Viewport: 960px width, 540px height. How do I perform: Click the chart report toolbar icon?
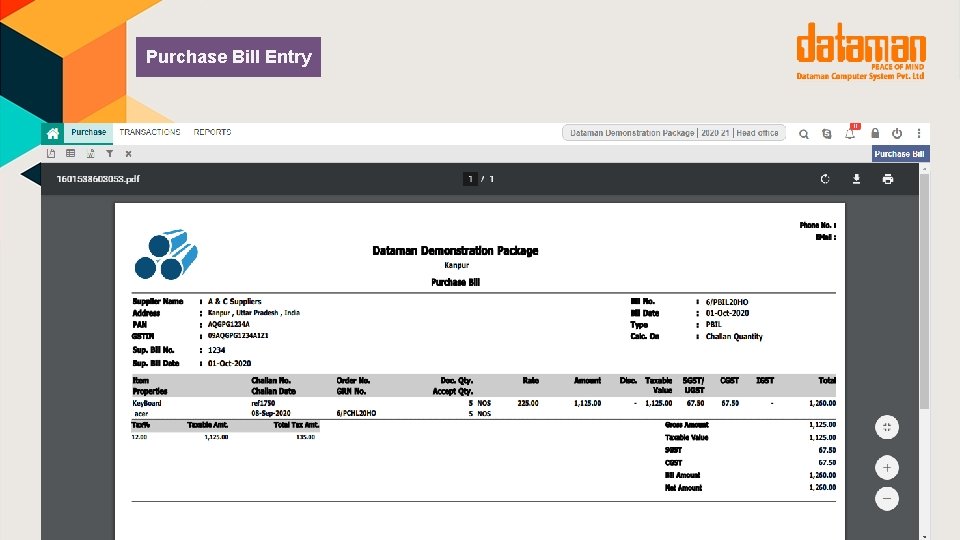90,154
